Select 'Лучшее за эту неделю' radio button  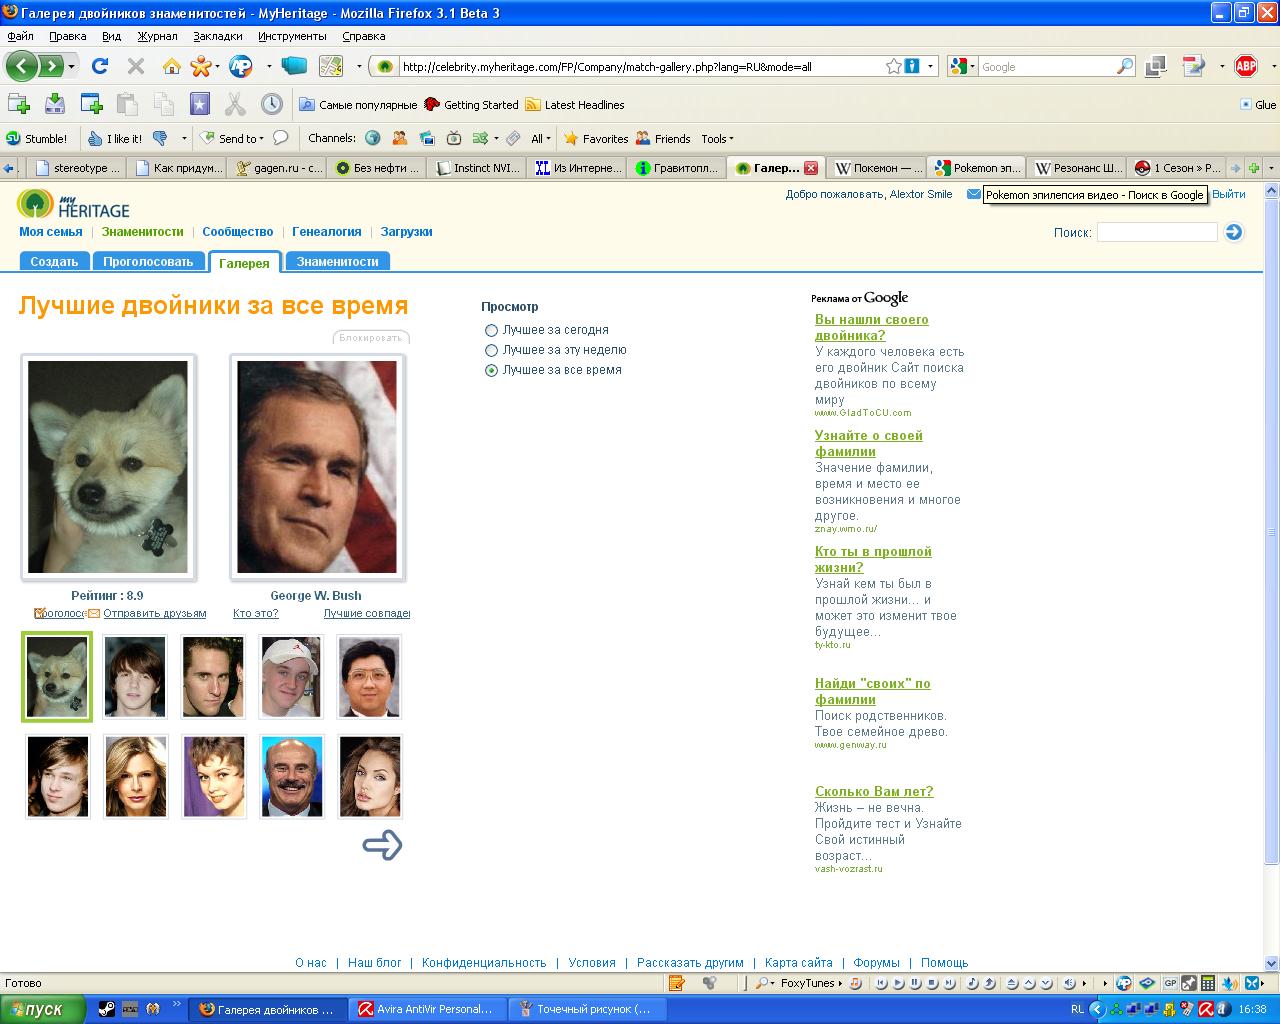(x=491, y=350)
